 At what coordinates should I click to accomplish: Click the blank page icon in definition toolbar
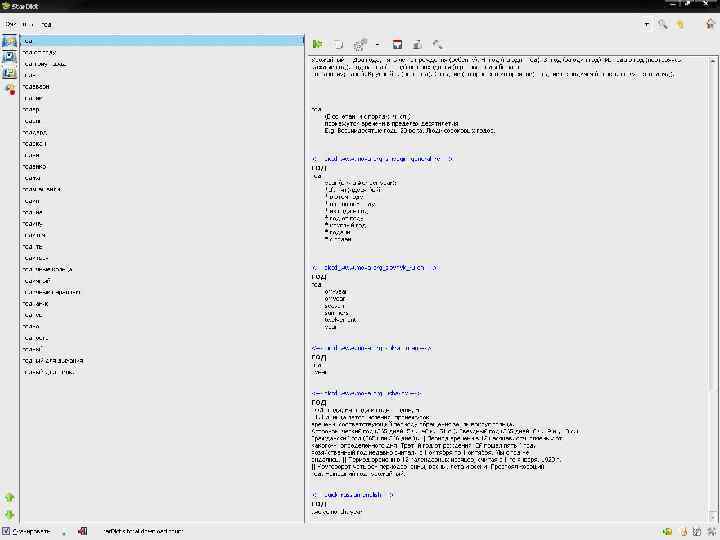(338, 44)
